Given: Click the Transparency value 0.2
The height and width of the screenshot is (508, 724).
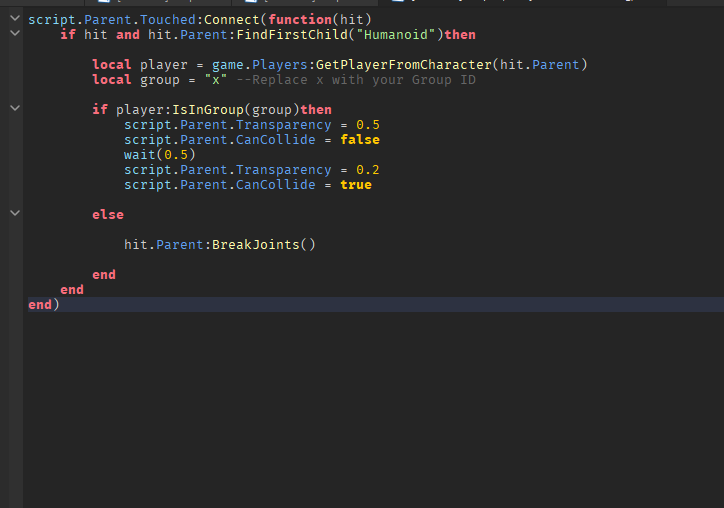Looking at the screenshot, I should (x=367, y=170).
